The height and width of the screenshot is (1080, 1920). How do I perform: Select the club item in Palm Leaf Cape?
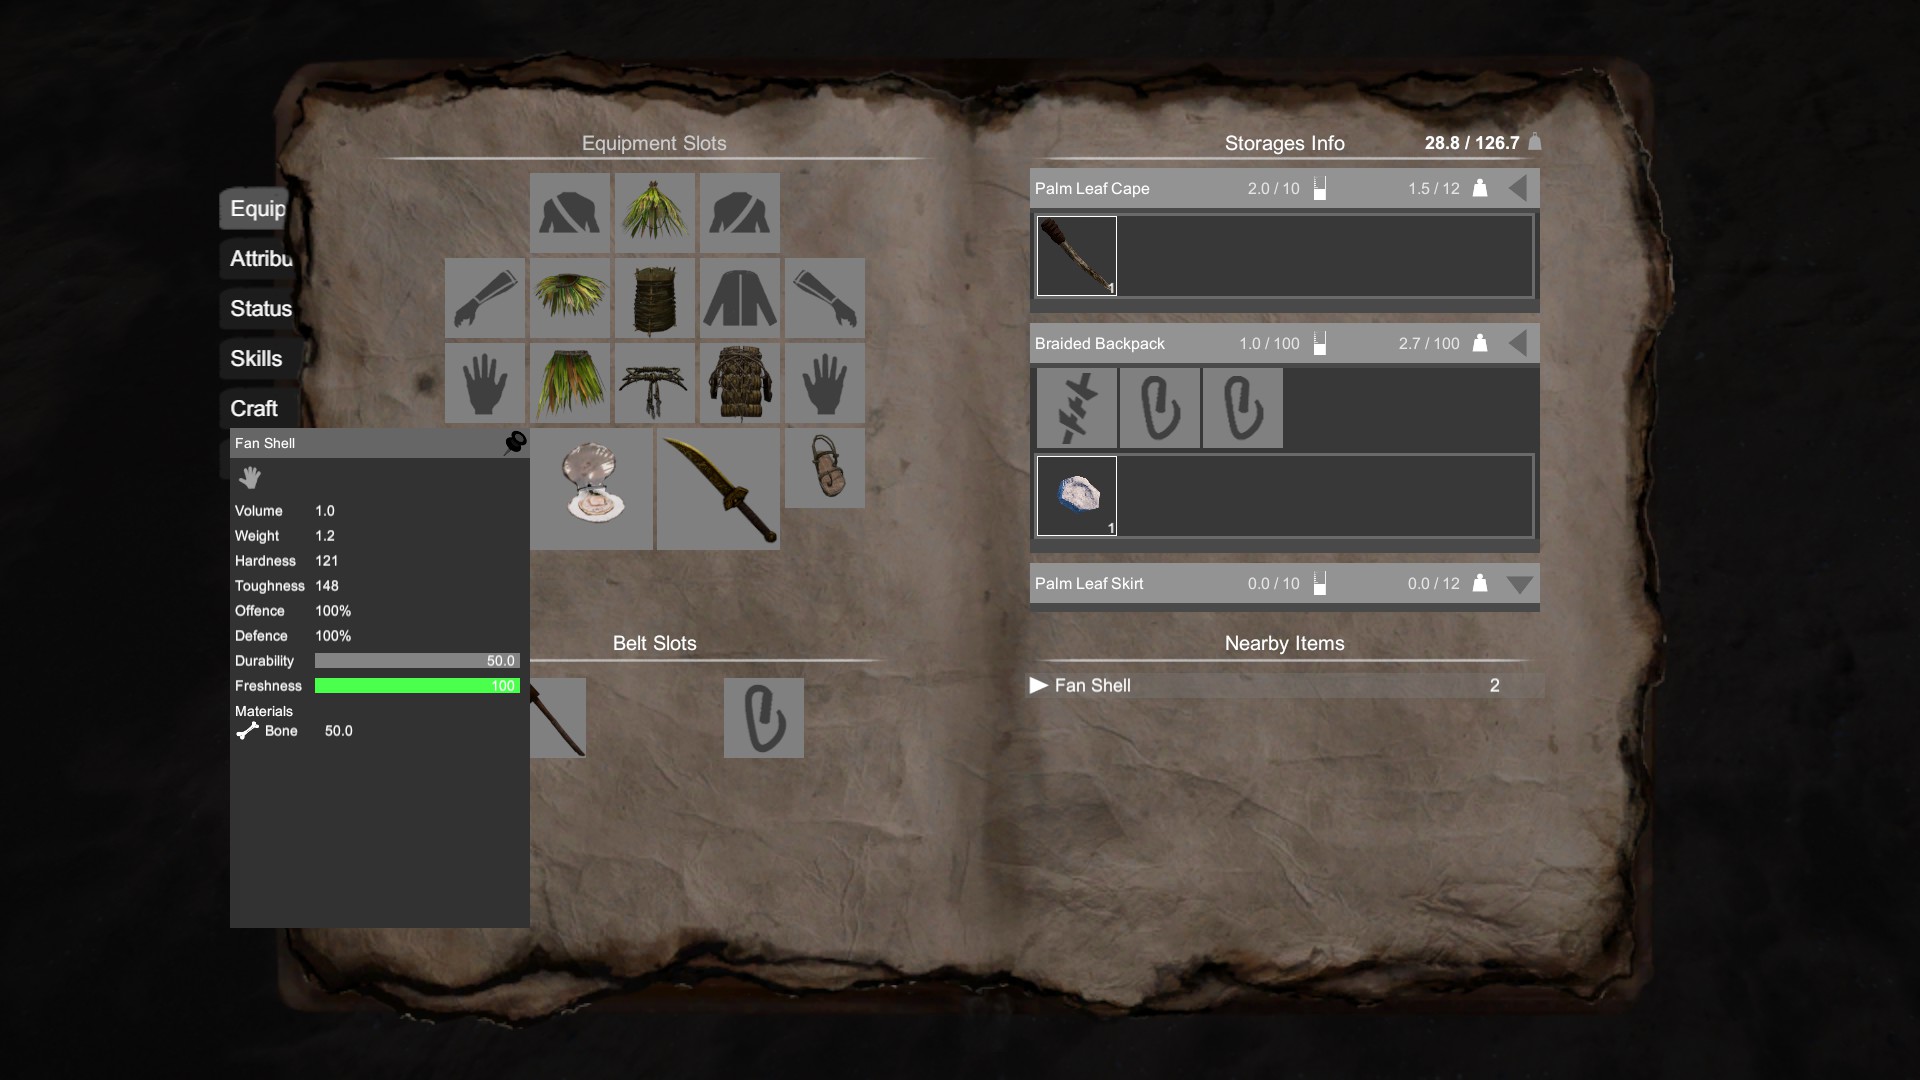click(x=1076, y=256)
